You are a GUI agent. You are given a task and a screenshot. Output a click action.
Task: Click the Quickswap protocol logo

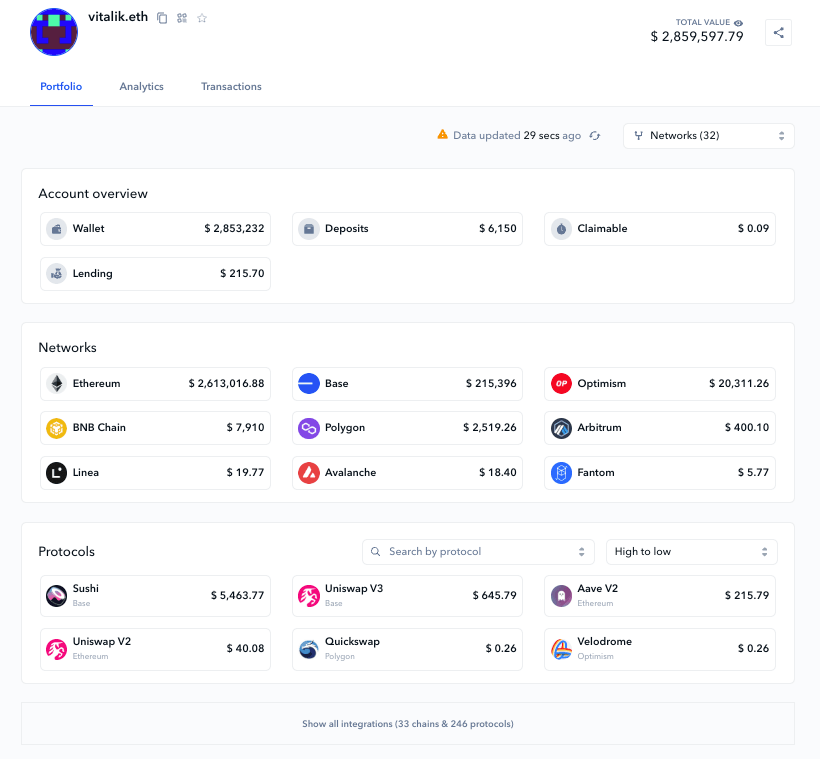point(309,649)
